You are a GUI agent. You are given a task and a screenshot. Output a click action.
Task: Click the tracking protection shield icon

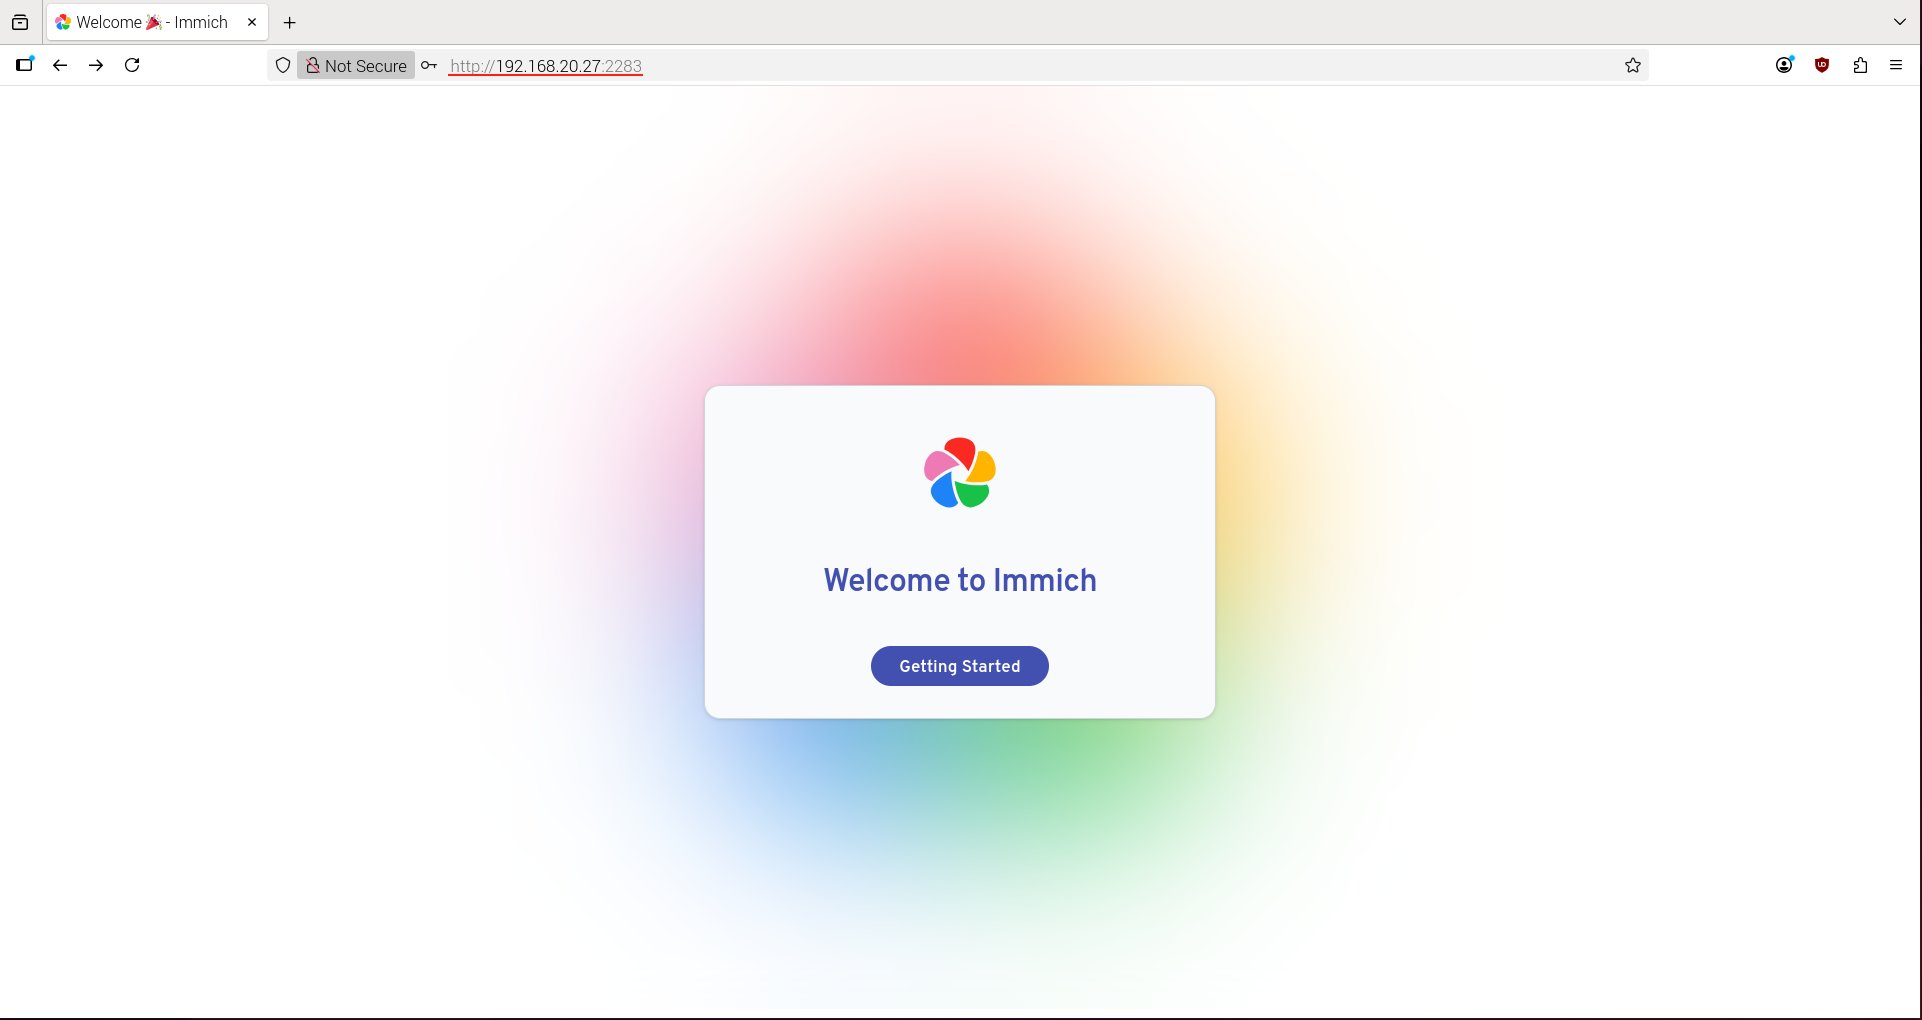pos(283,65)
